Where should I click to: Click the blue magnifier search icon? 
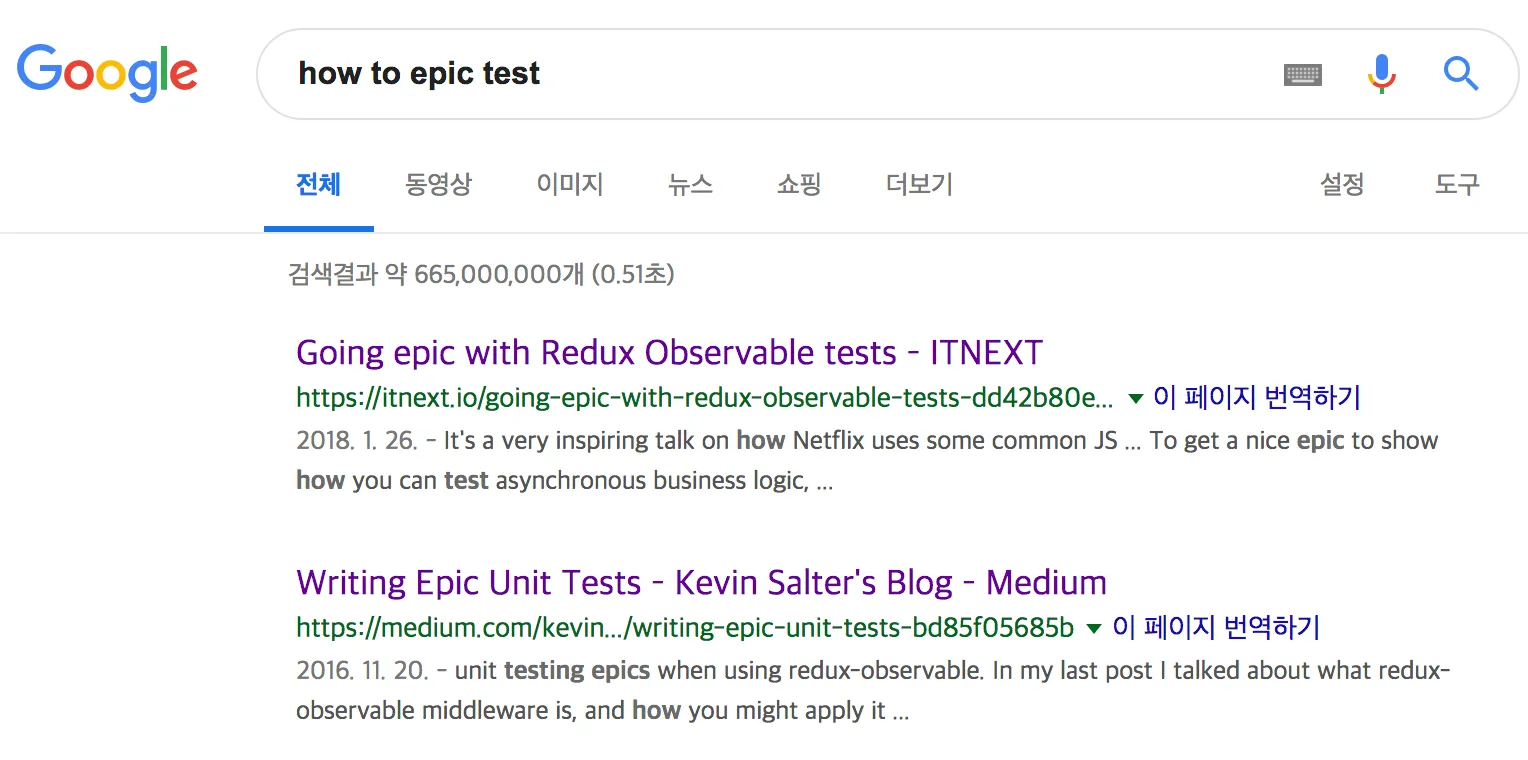tap(1460, 73)
